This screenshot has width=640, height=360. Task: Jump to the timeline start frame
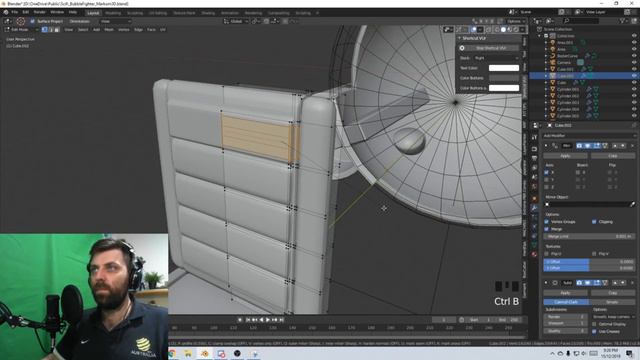point(247,320)
